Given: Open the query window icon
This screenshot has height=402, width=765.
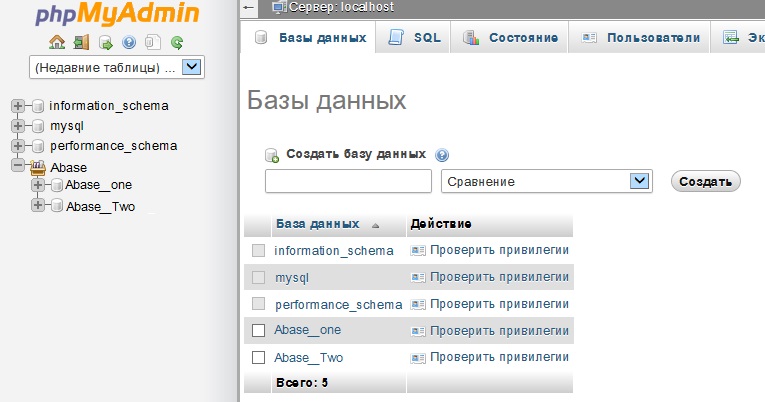Looking at the screenshot, I should pos(105,42).
